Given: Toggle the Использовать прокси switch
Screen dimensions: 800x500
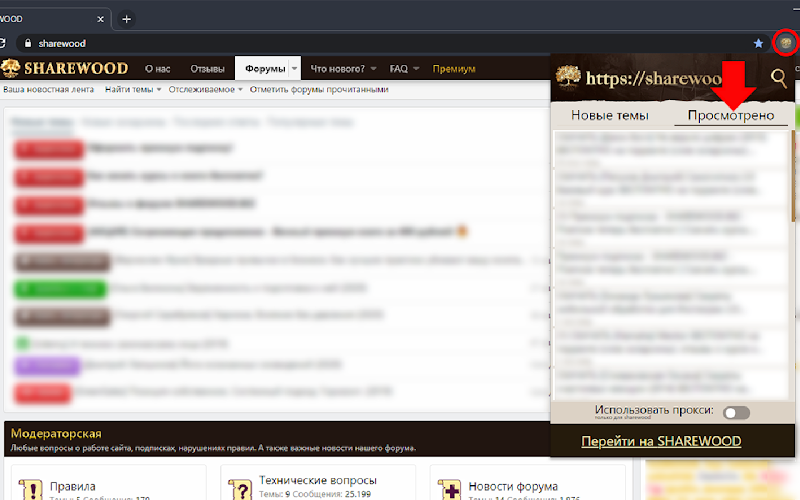Looking at the screenshot, I should (736, 412).
